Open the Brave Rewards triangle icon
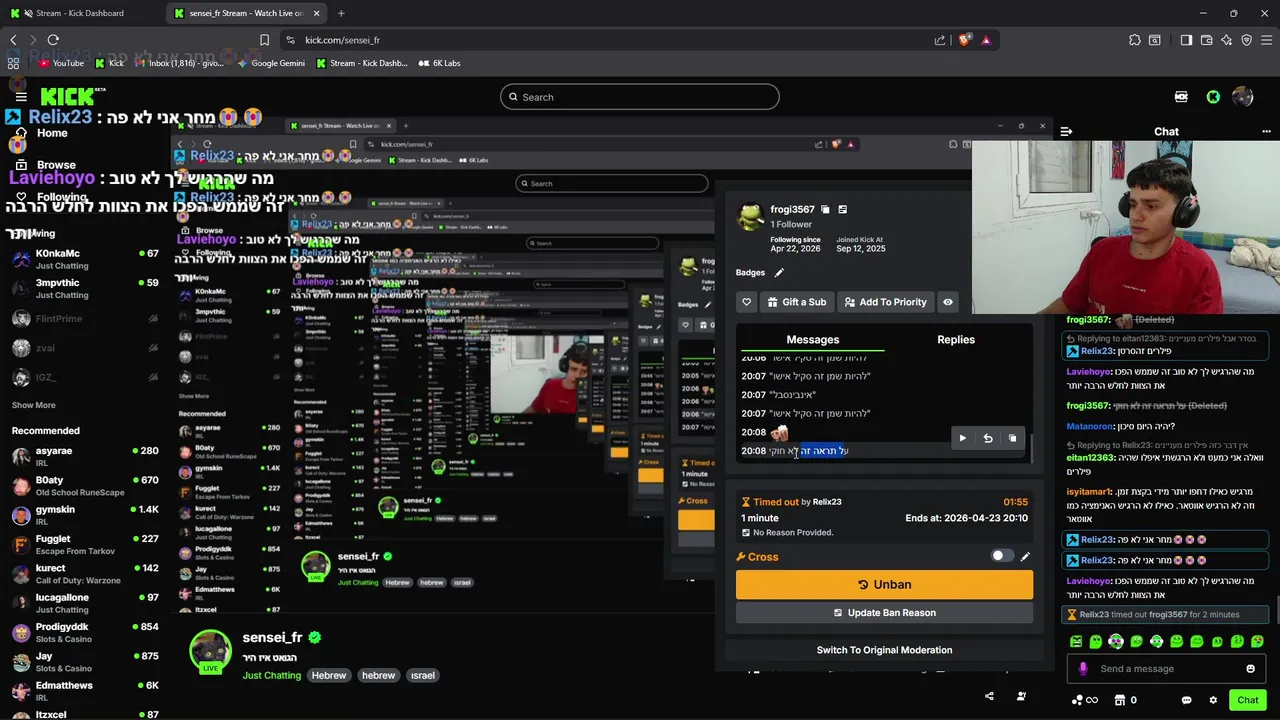The width and height of the screenshot is (1280, 720). (x=986, y=40)
